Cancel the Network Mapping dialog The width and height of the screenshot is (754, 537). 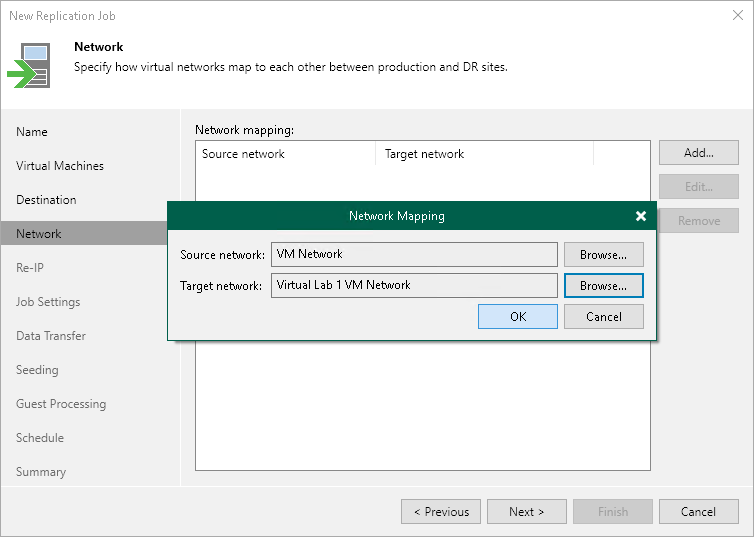(x=603, y=316)
